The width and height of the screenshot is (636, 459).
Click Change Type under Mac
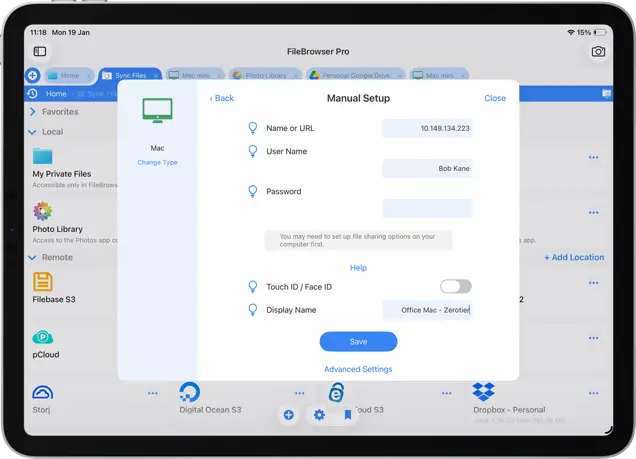(x=157, y=162)
